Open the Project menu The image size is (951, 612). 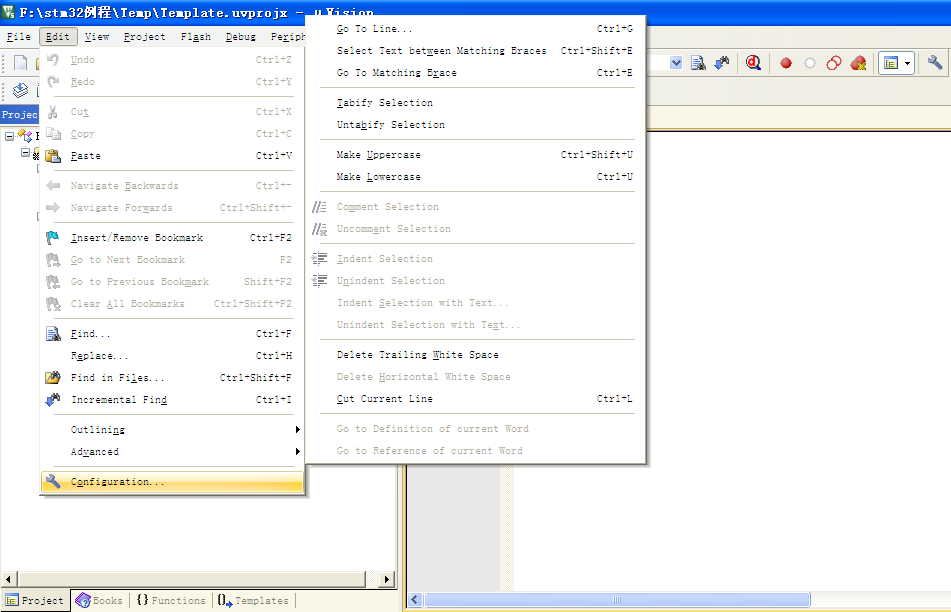(x=144, y=37)
